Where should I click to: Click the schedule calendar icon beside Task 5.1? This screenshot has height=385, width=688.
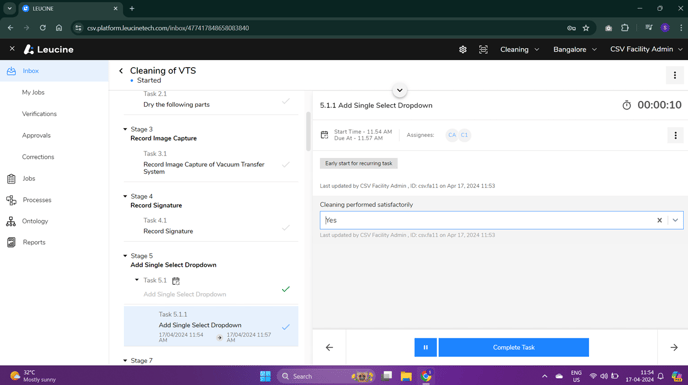(176, 281)
